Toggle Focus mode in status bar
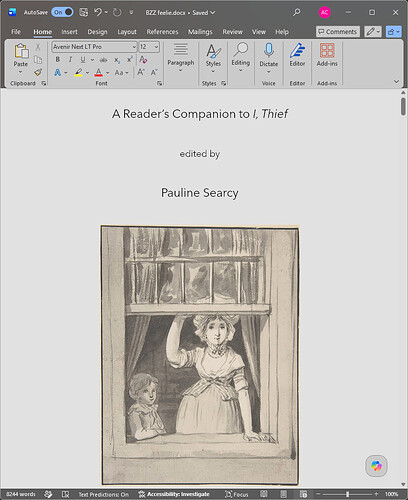The image size is (408, 500). (236, 494)
